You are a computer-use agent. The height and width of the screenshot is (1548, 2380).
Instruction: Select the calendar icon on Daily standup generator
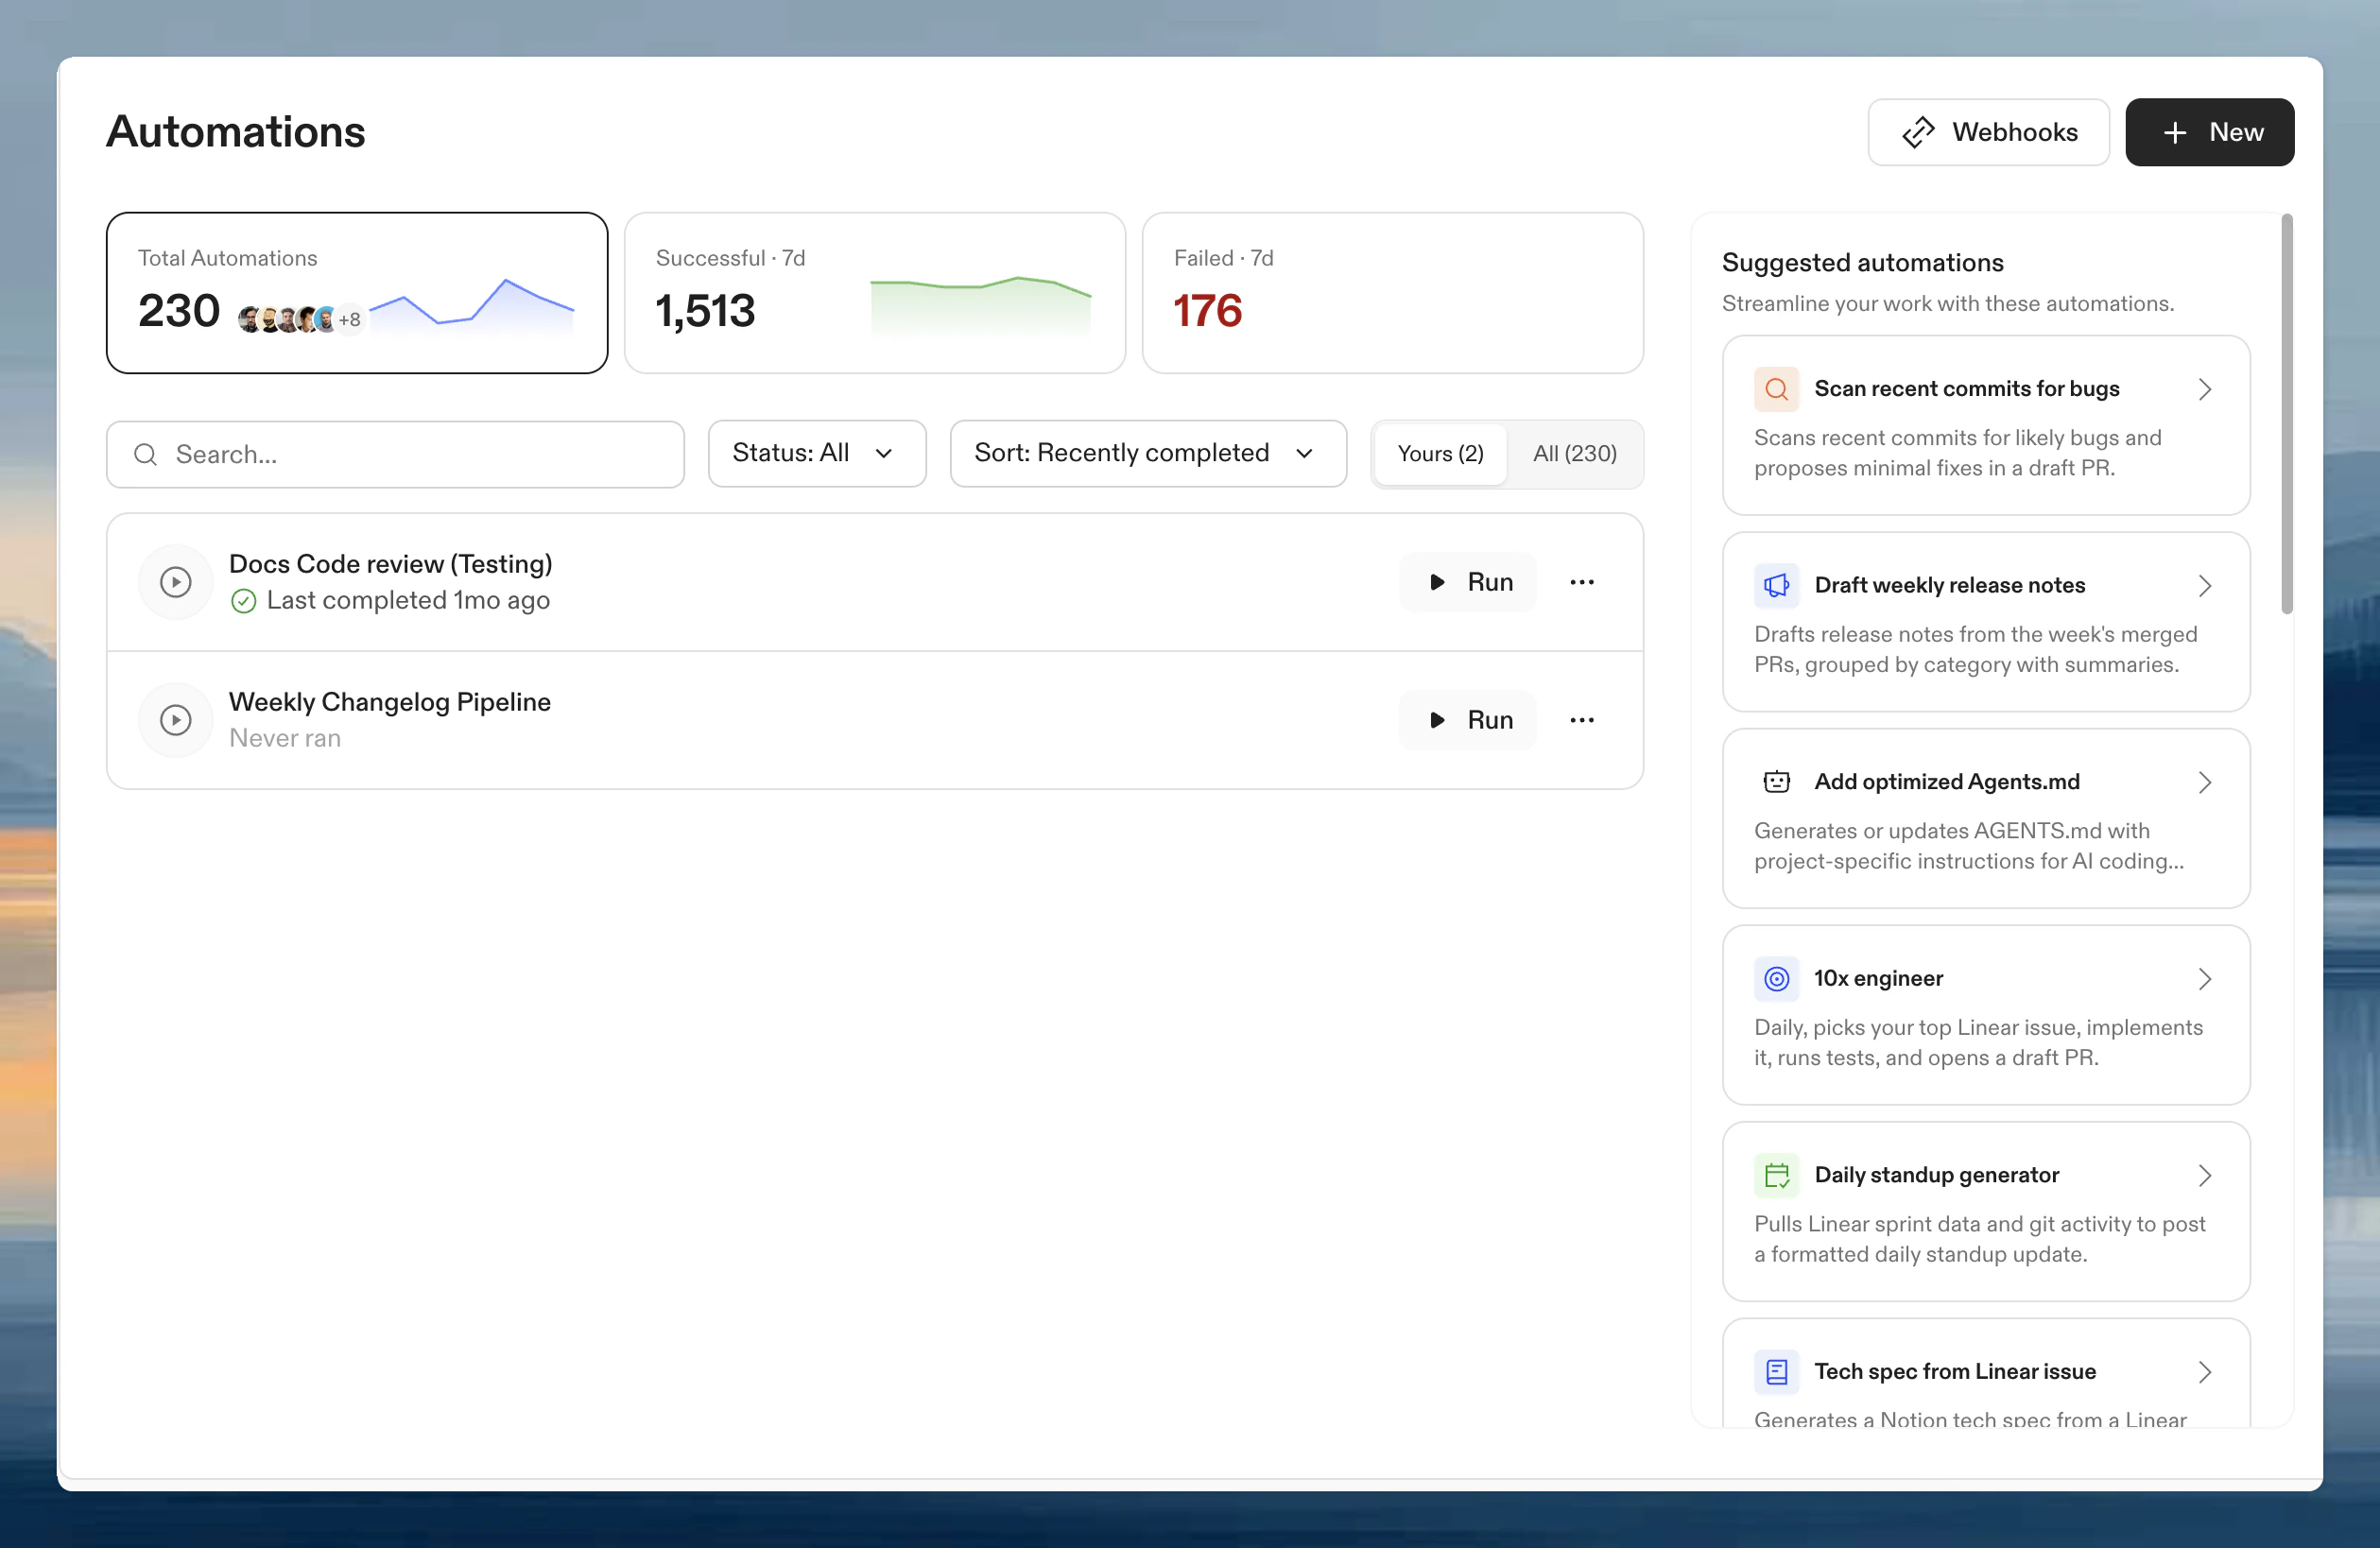tap(1776, 1174)
